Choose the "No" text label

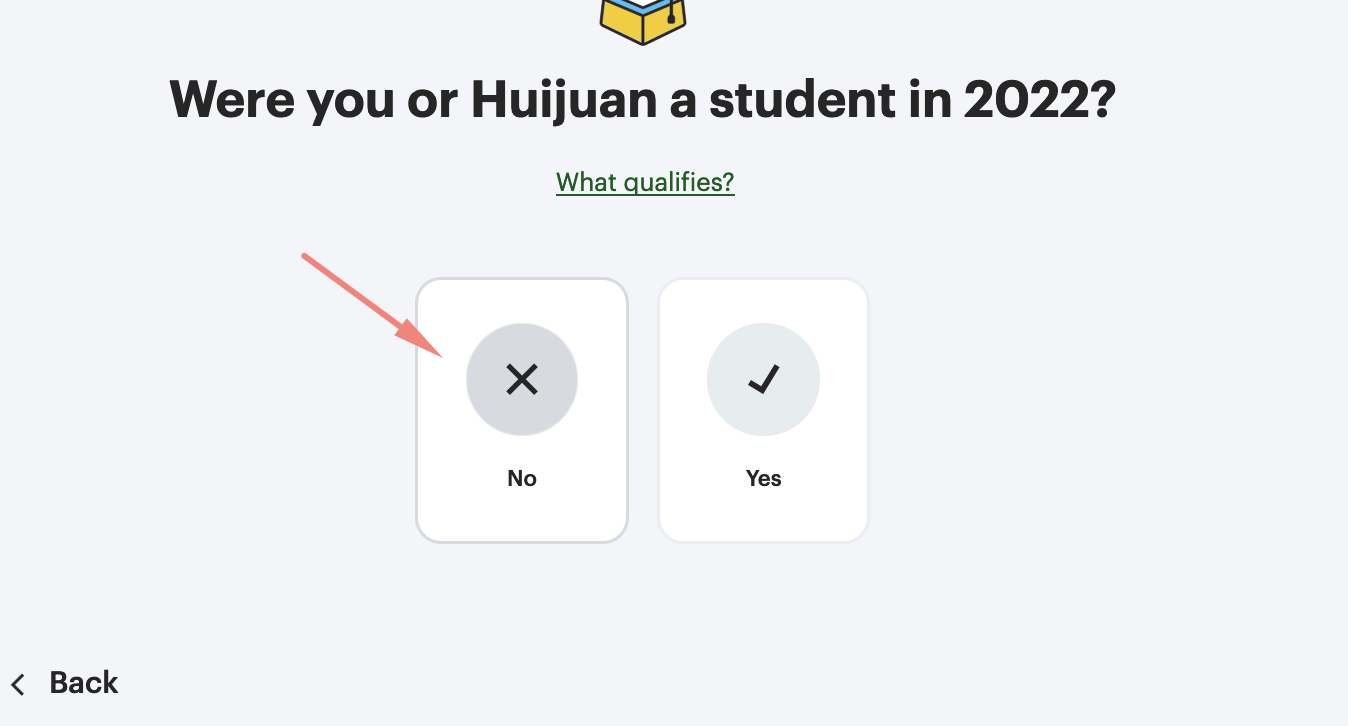pos(522,478)
